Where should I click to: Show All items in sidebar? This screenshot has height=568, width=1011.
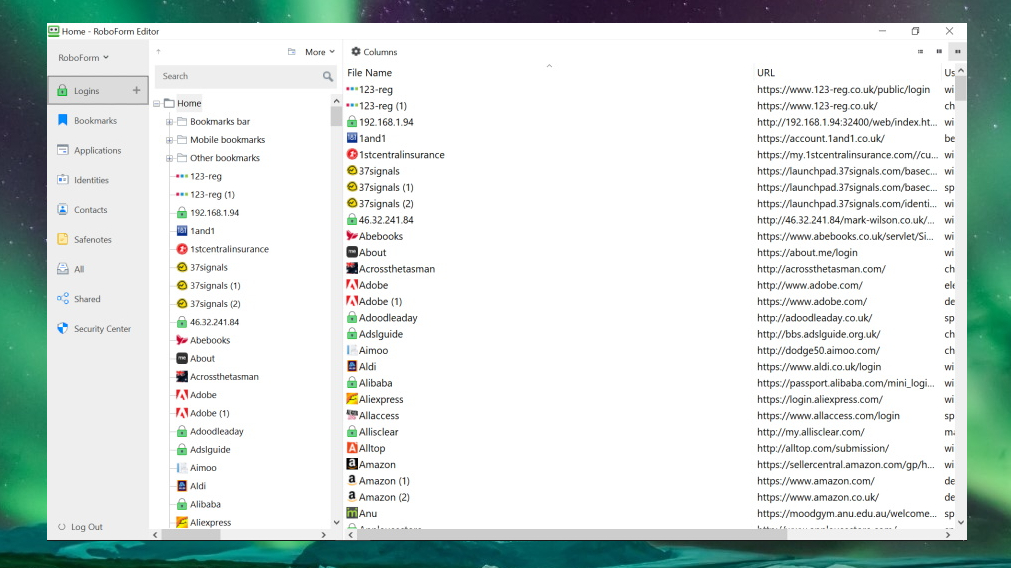tap(79, 269)
